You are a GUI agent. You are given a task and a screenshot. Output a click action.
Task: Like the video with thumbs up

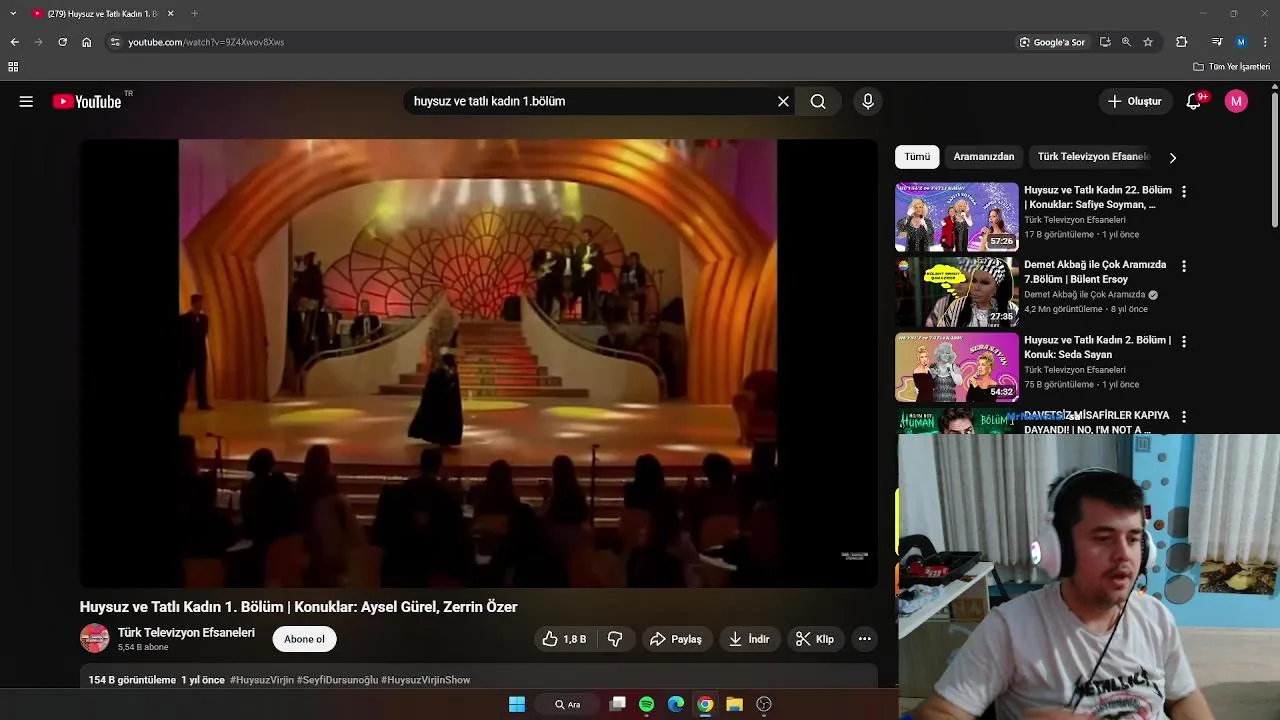coord(564,639)
